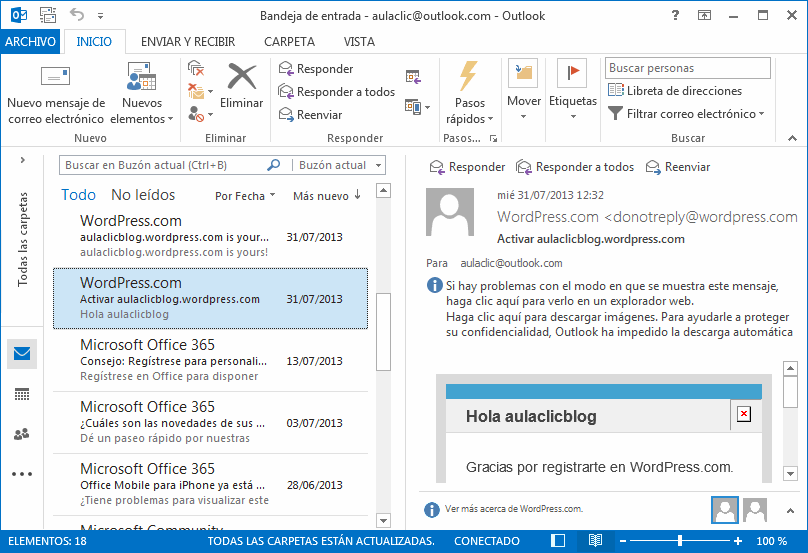Expand the people pane chevron

(x=790, y=511)
